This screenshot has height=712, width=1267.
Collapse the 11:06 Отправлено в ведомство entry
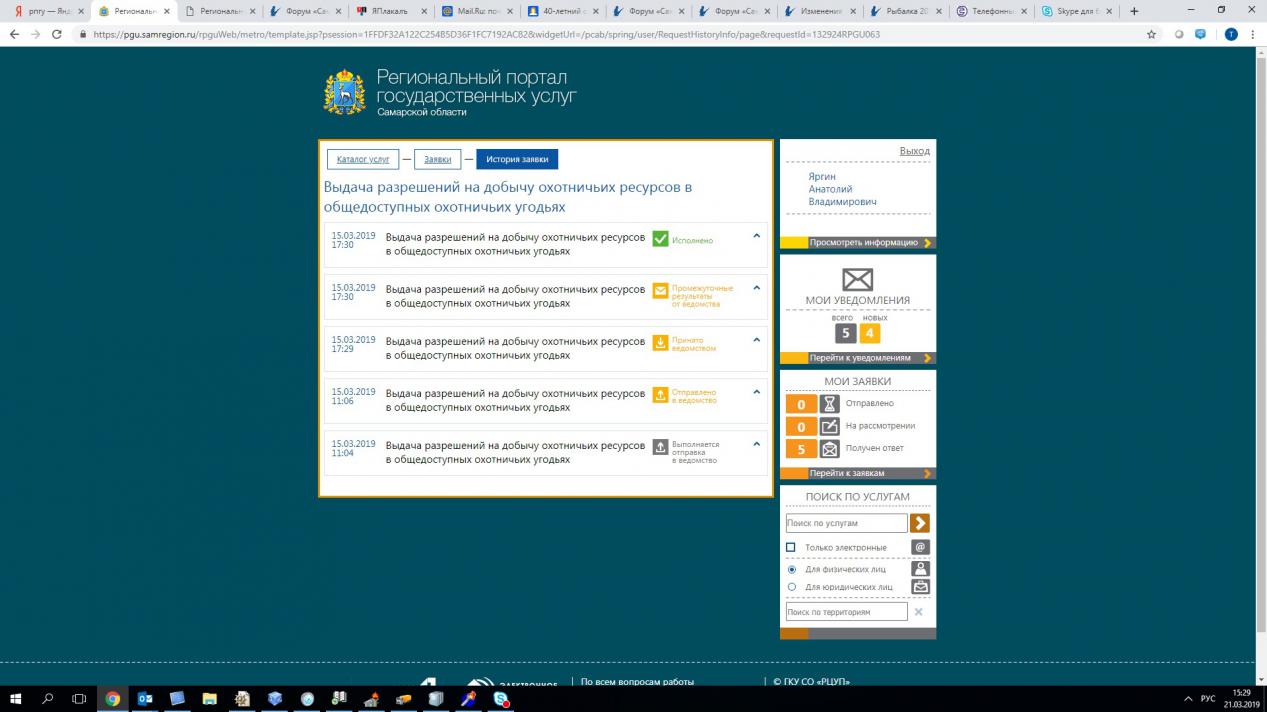click(757, 392)
